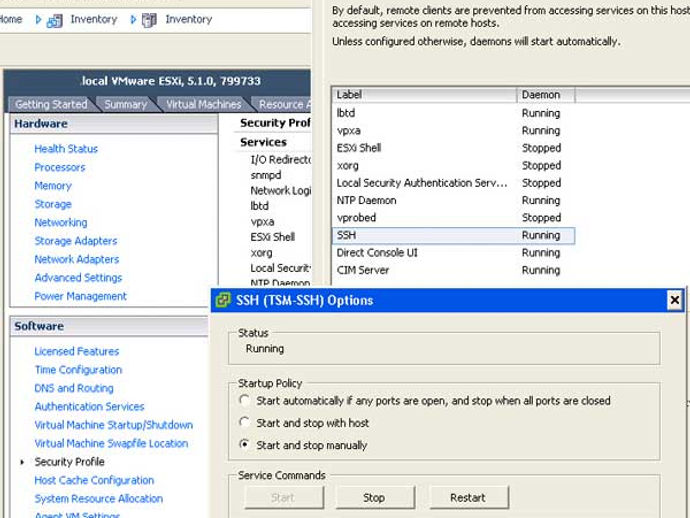The image size is (690, 518).
Task: Click the Stop service button
Action: tap(374, 497)
